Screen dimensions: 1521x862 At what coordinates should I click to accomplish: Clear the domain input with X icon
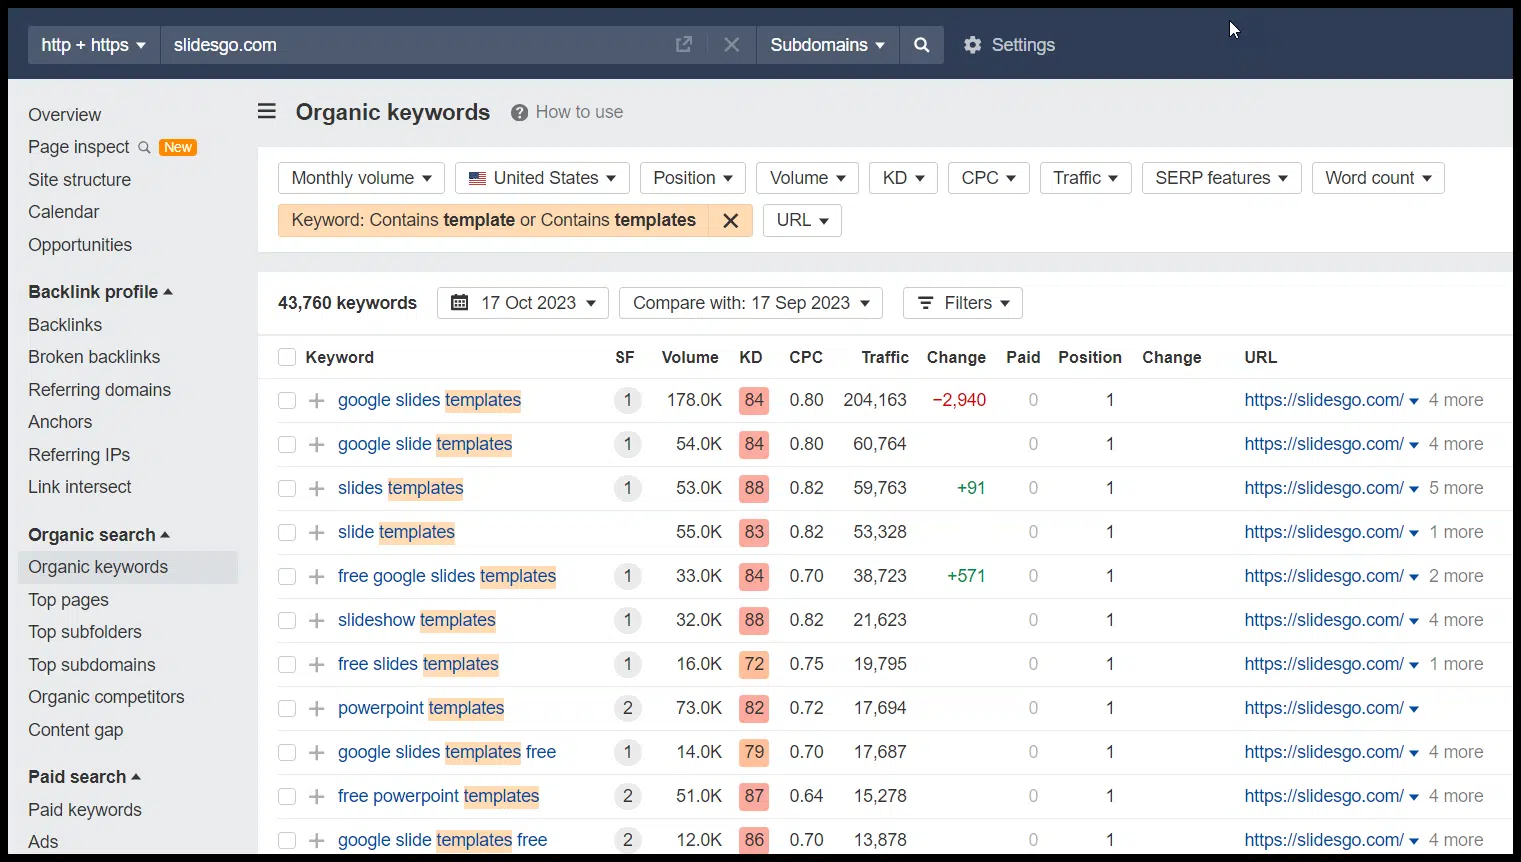point(732,45)
